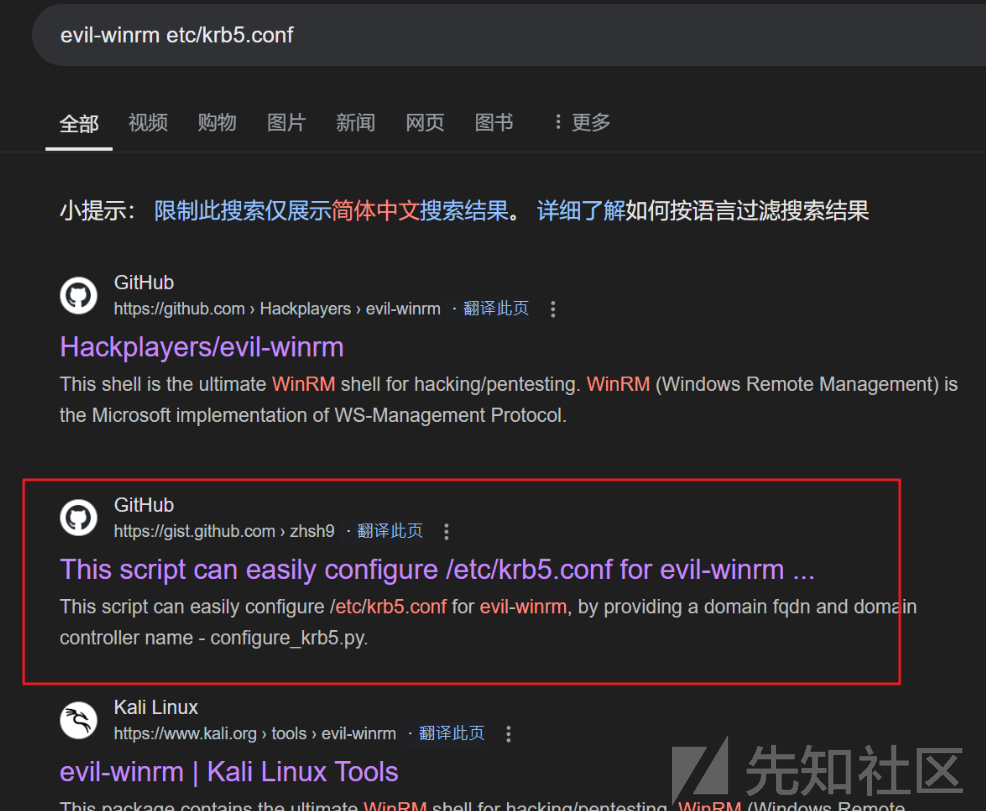Switch to the 图书 (Books) tab
Screen dimensions: 986x811
click(494, 122)
